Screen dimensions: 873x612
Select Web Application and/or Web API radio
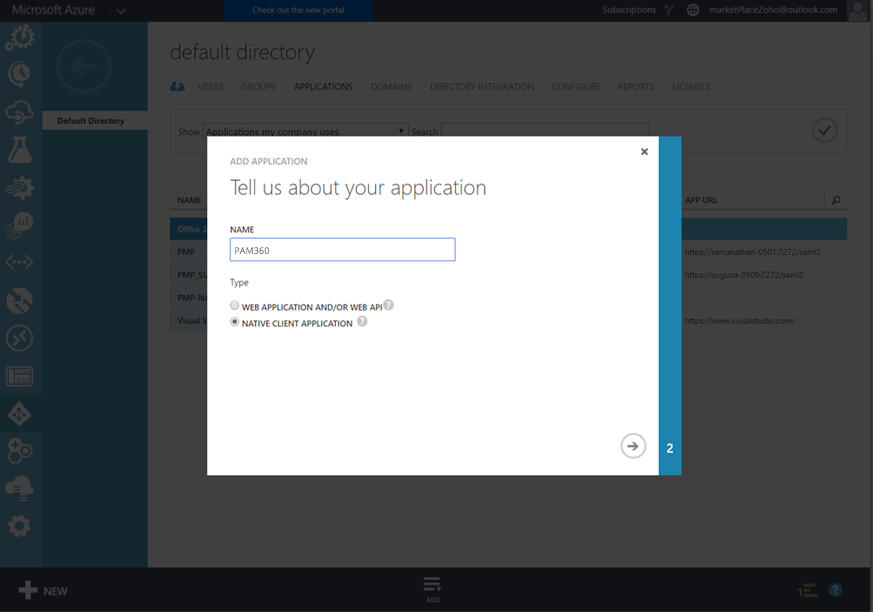point(234,305)
